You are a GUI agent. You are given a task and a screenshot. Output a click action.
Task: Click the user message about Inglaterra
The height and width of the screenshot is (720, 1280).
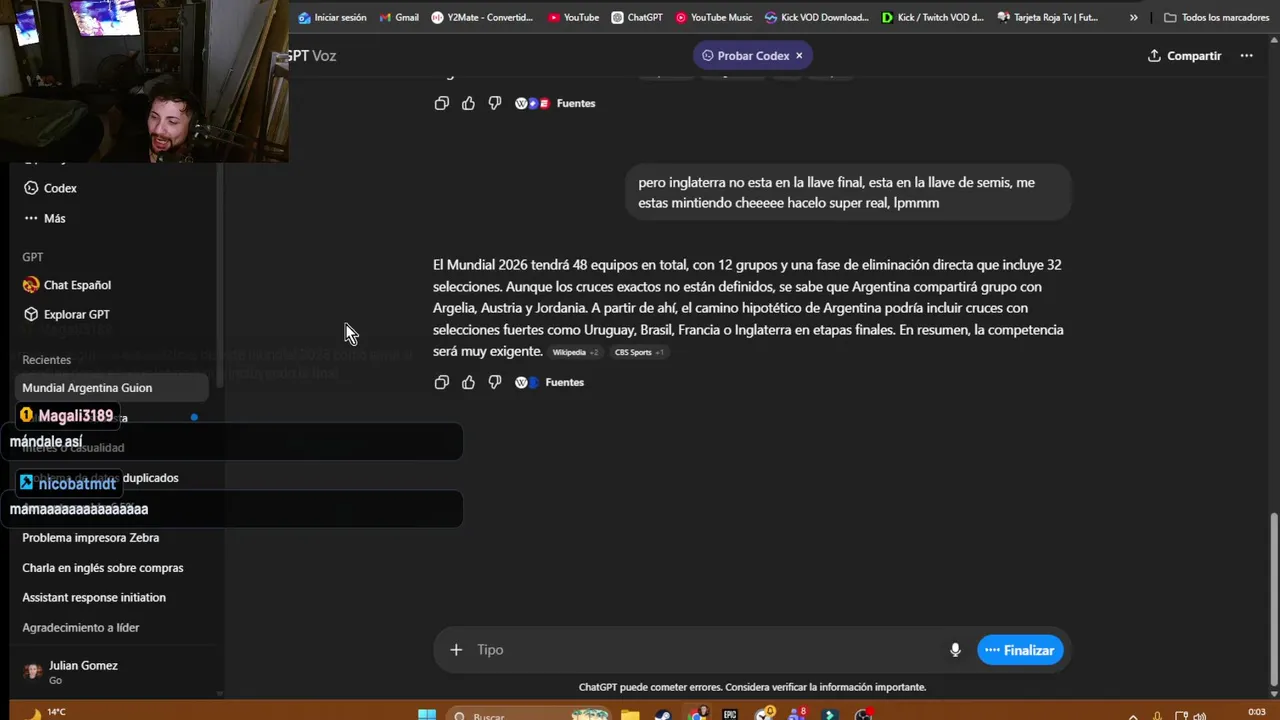pyautogui.click(x=848, y=193)
